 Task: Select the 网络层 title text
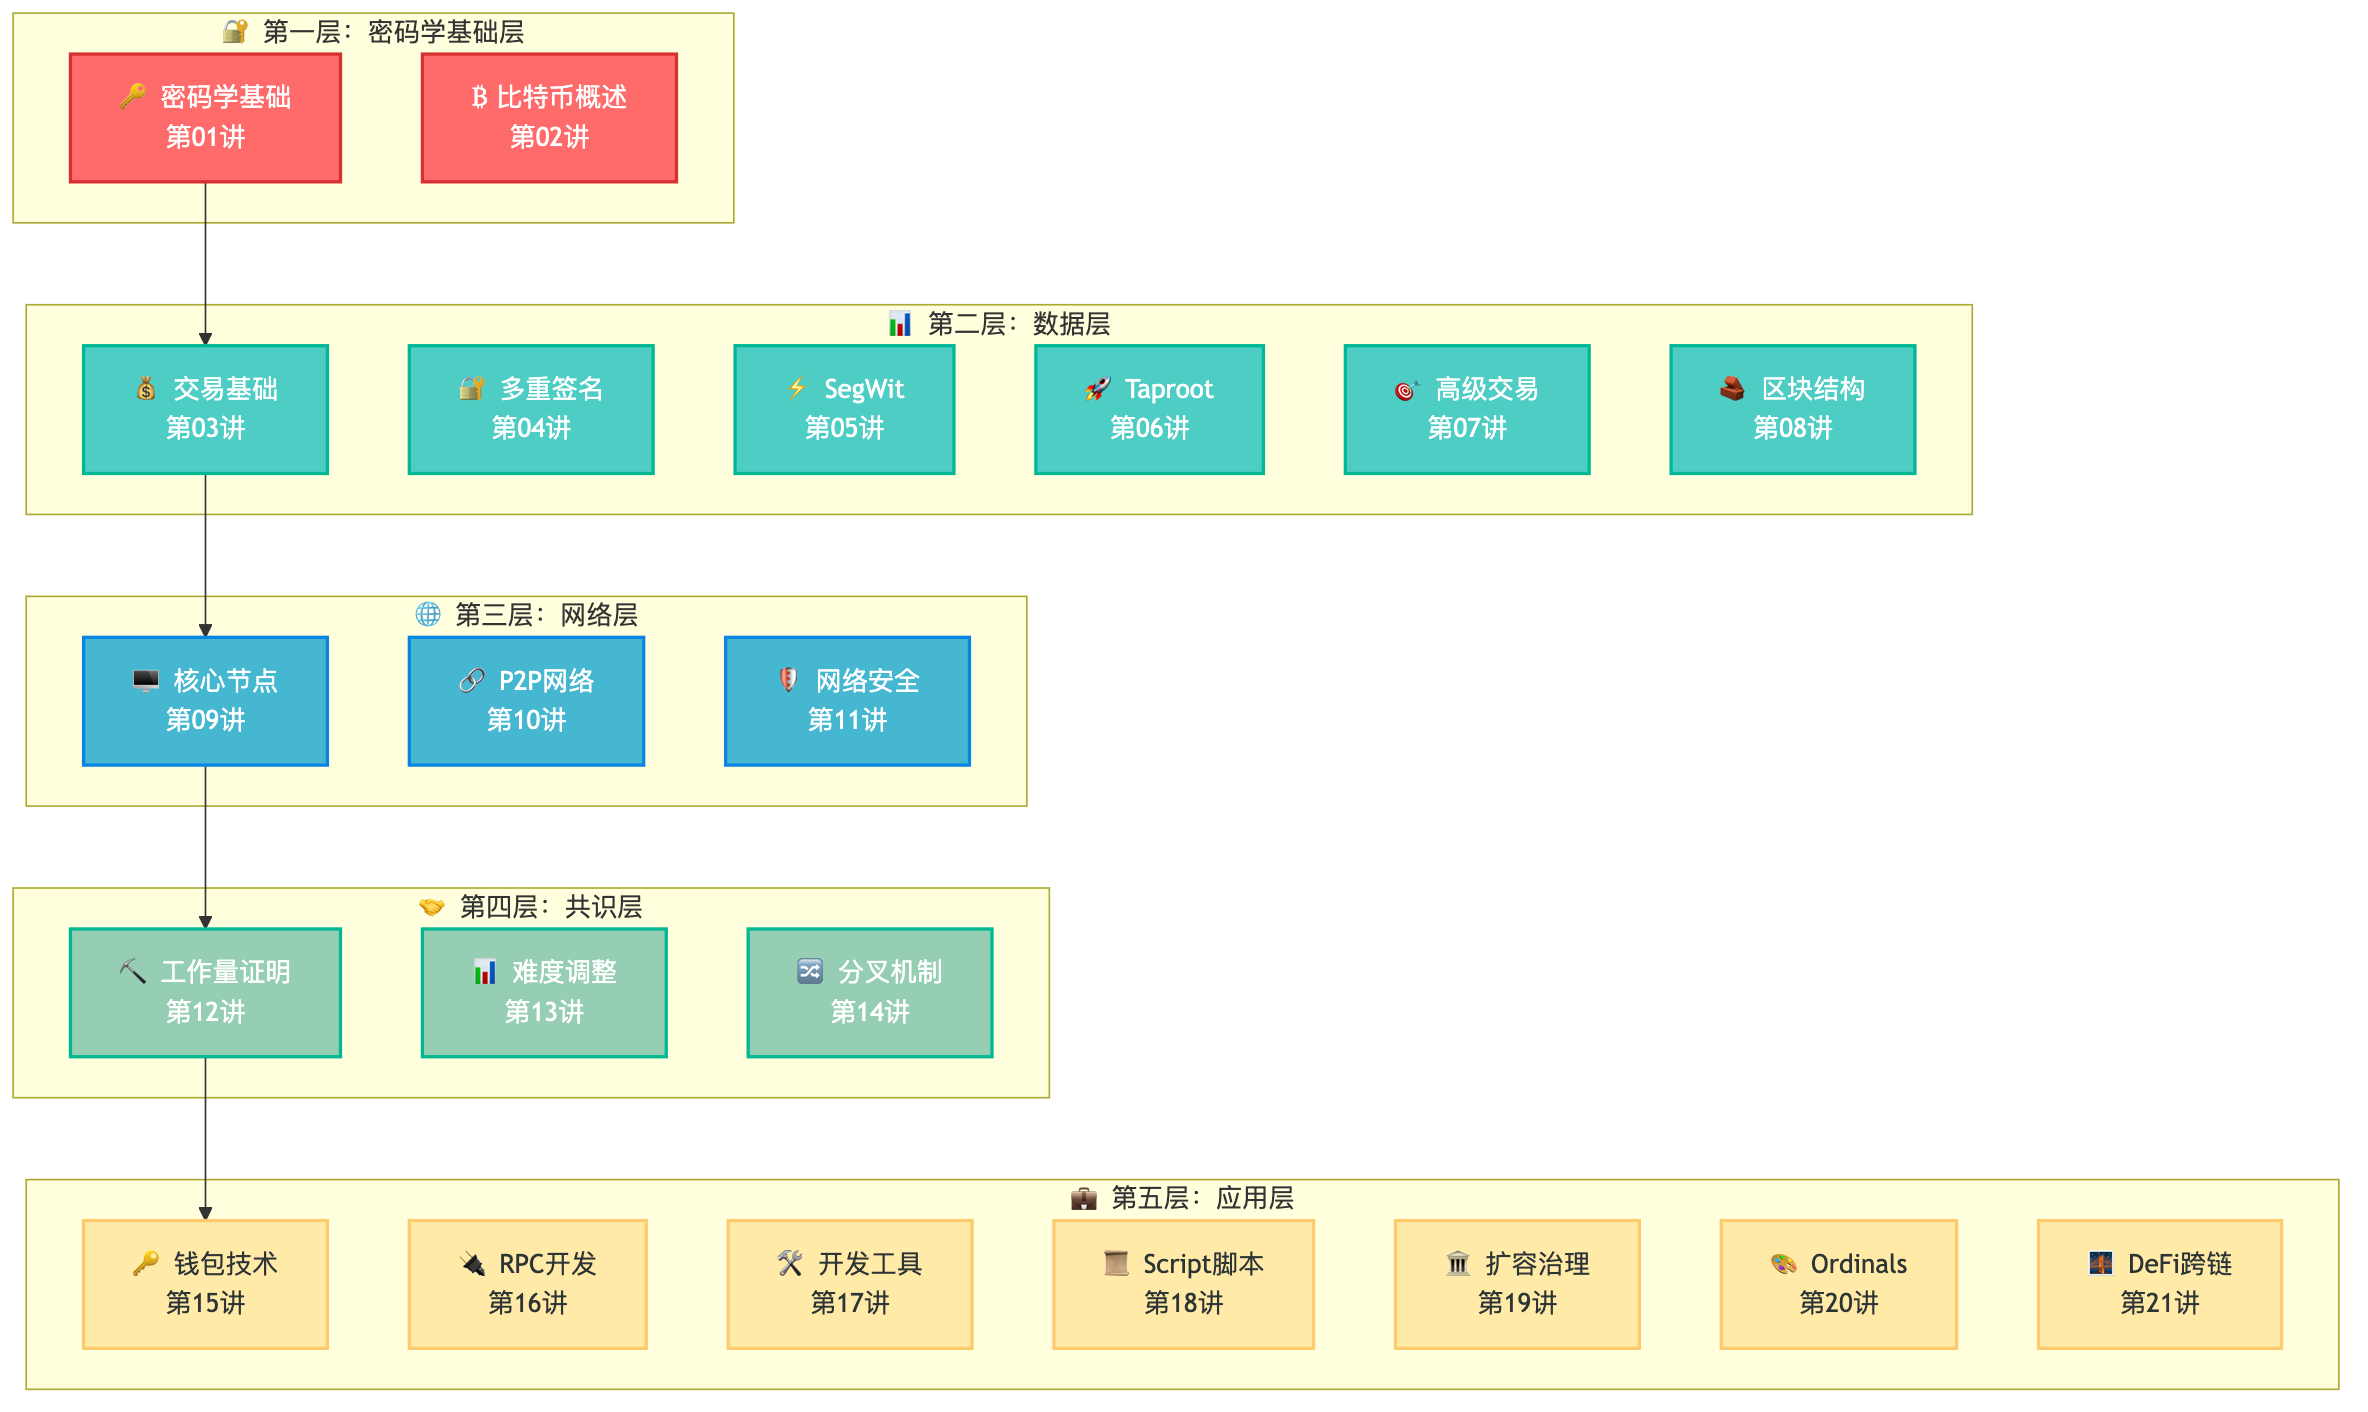click(599, 614)
